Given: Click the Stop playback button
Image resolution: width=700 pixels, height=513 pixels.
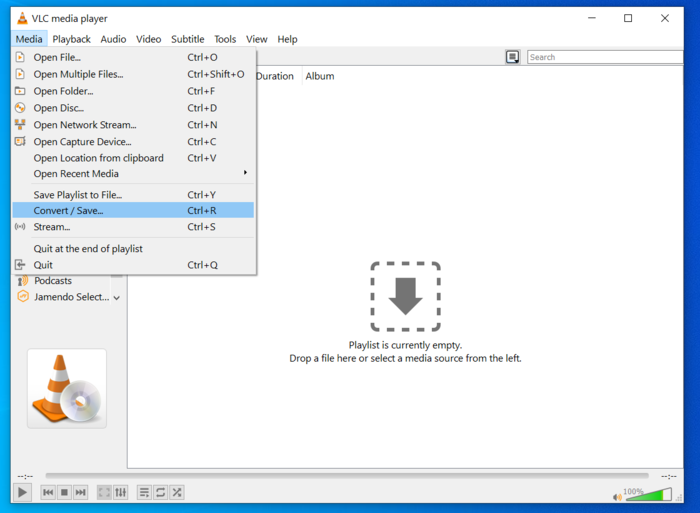Looking at the screenshot, I should pyautogui.click(x=64, y=492).
